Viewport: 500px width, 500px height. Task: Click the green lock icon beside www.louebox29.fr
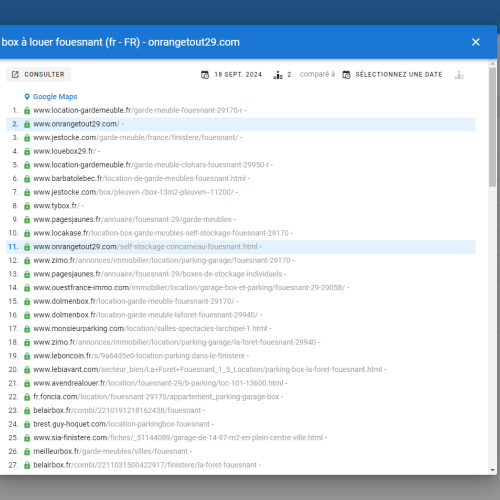[27, 151]
